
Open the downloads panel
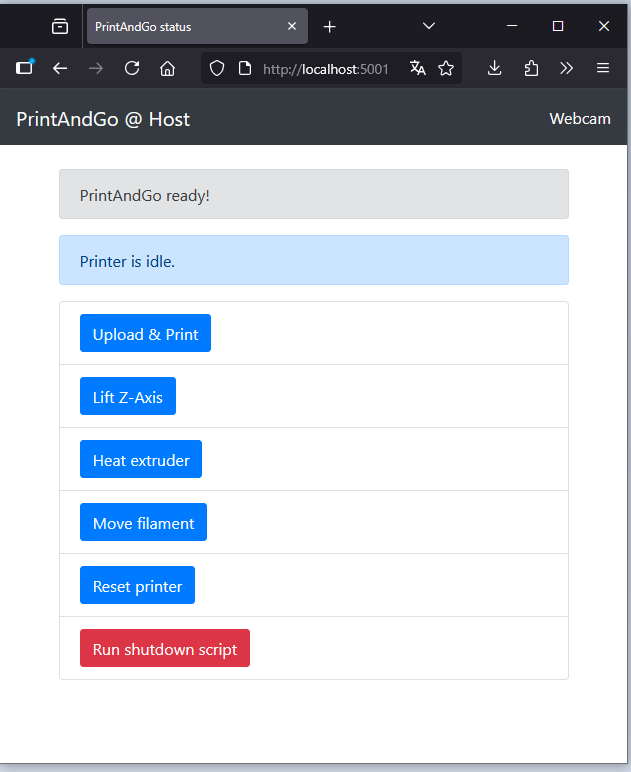point(495,68)
